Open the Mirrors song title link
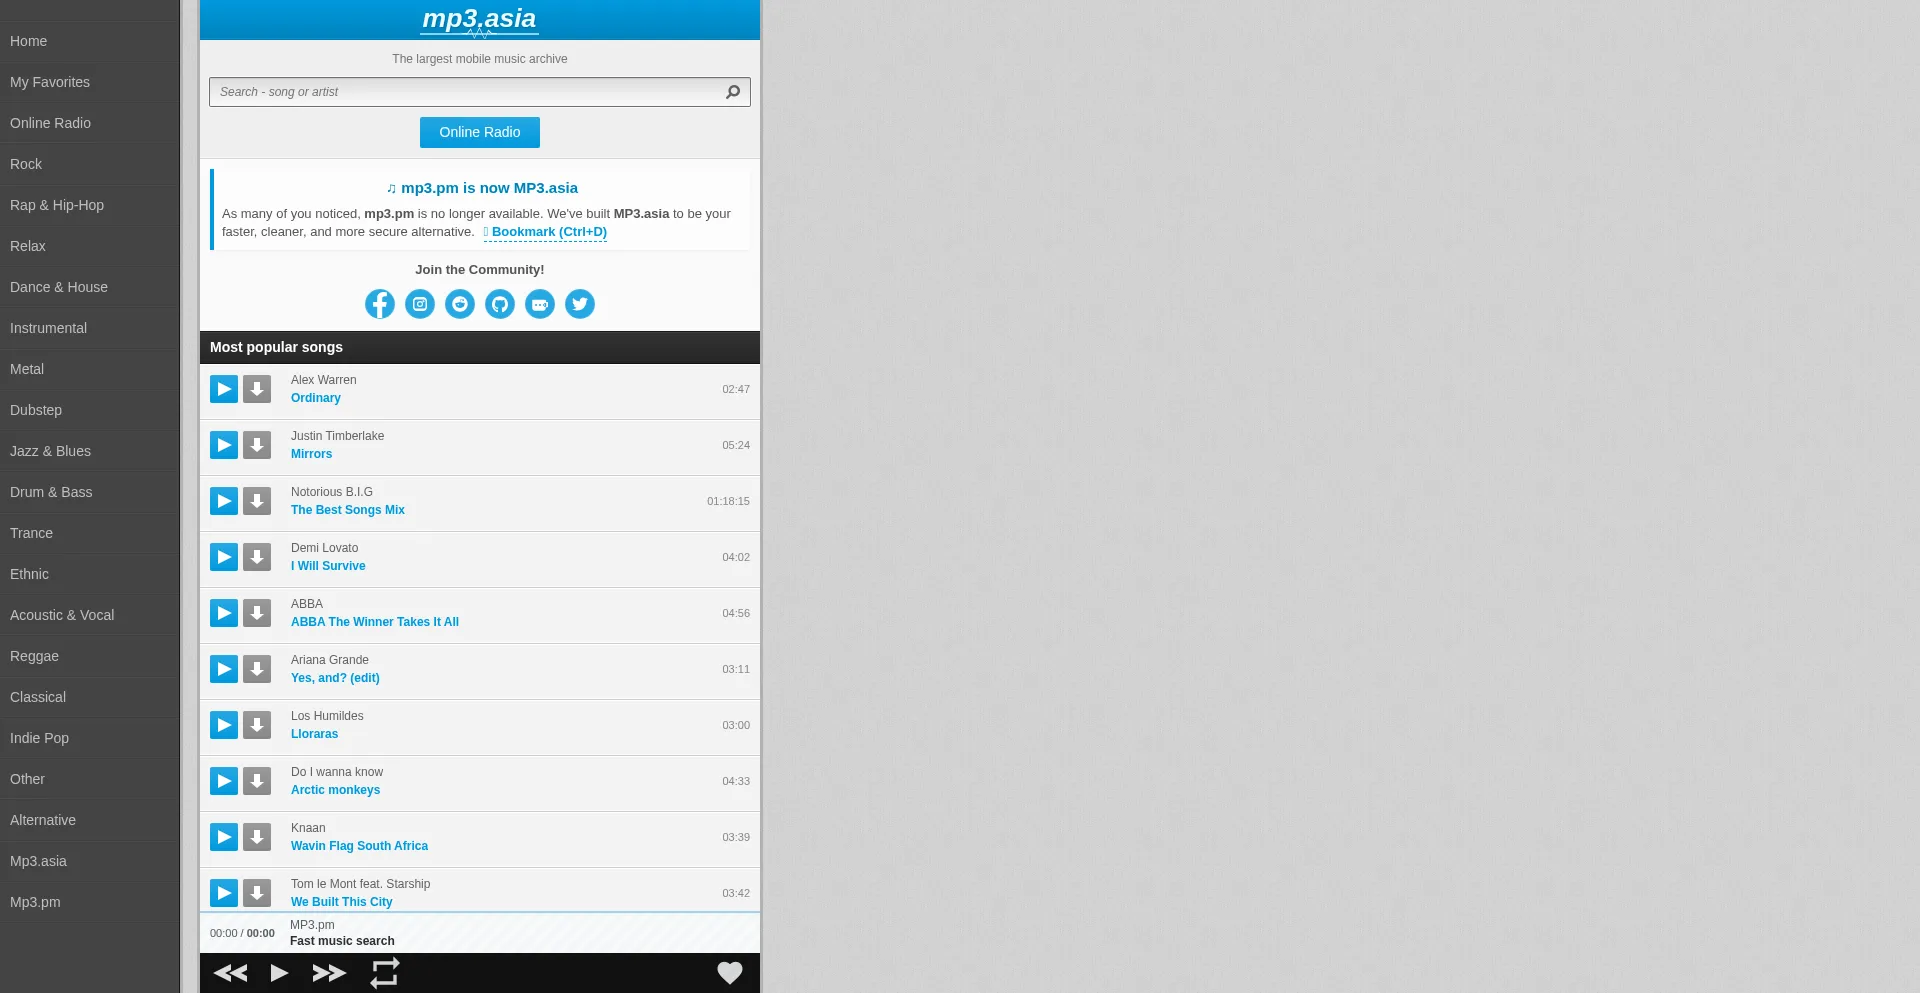The image size is (1920, 993). pyautogui.click(x=311, y=454)
